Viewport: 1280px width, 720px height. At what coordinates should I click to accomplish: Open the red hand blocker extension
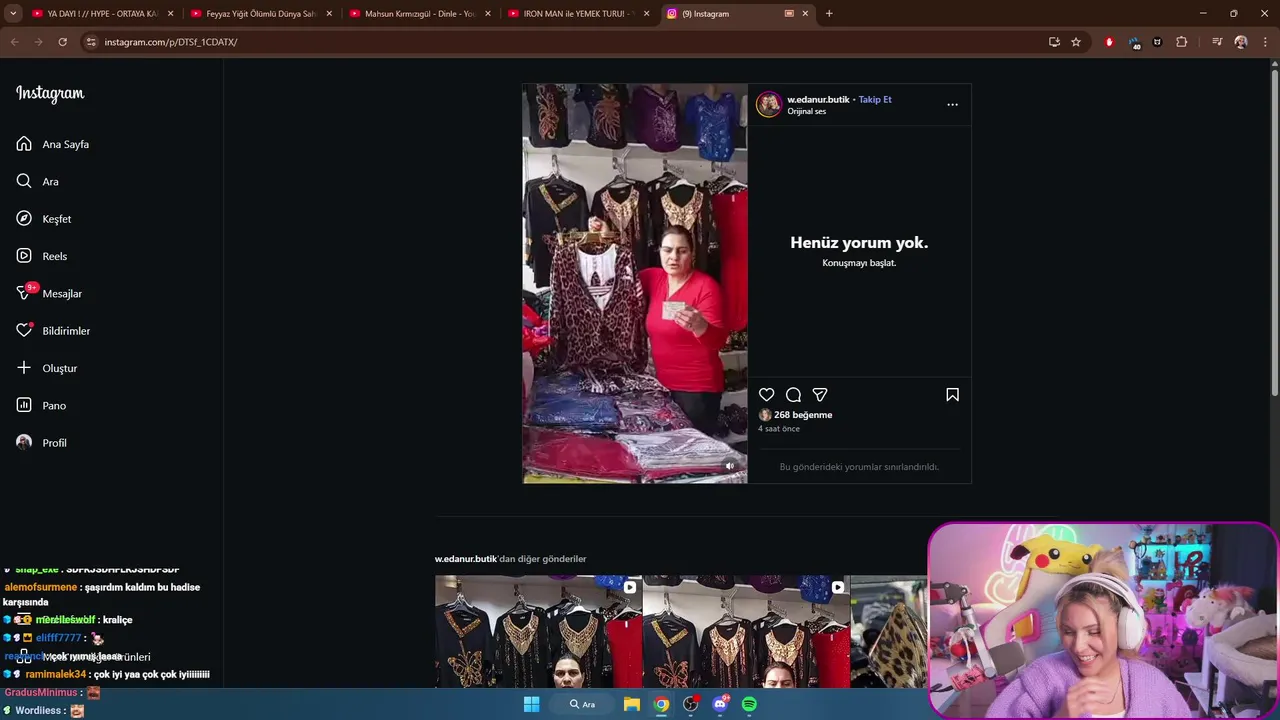(1109, 42)
